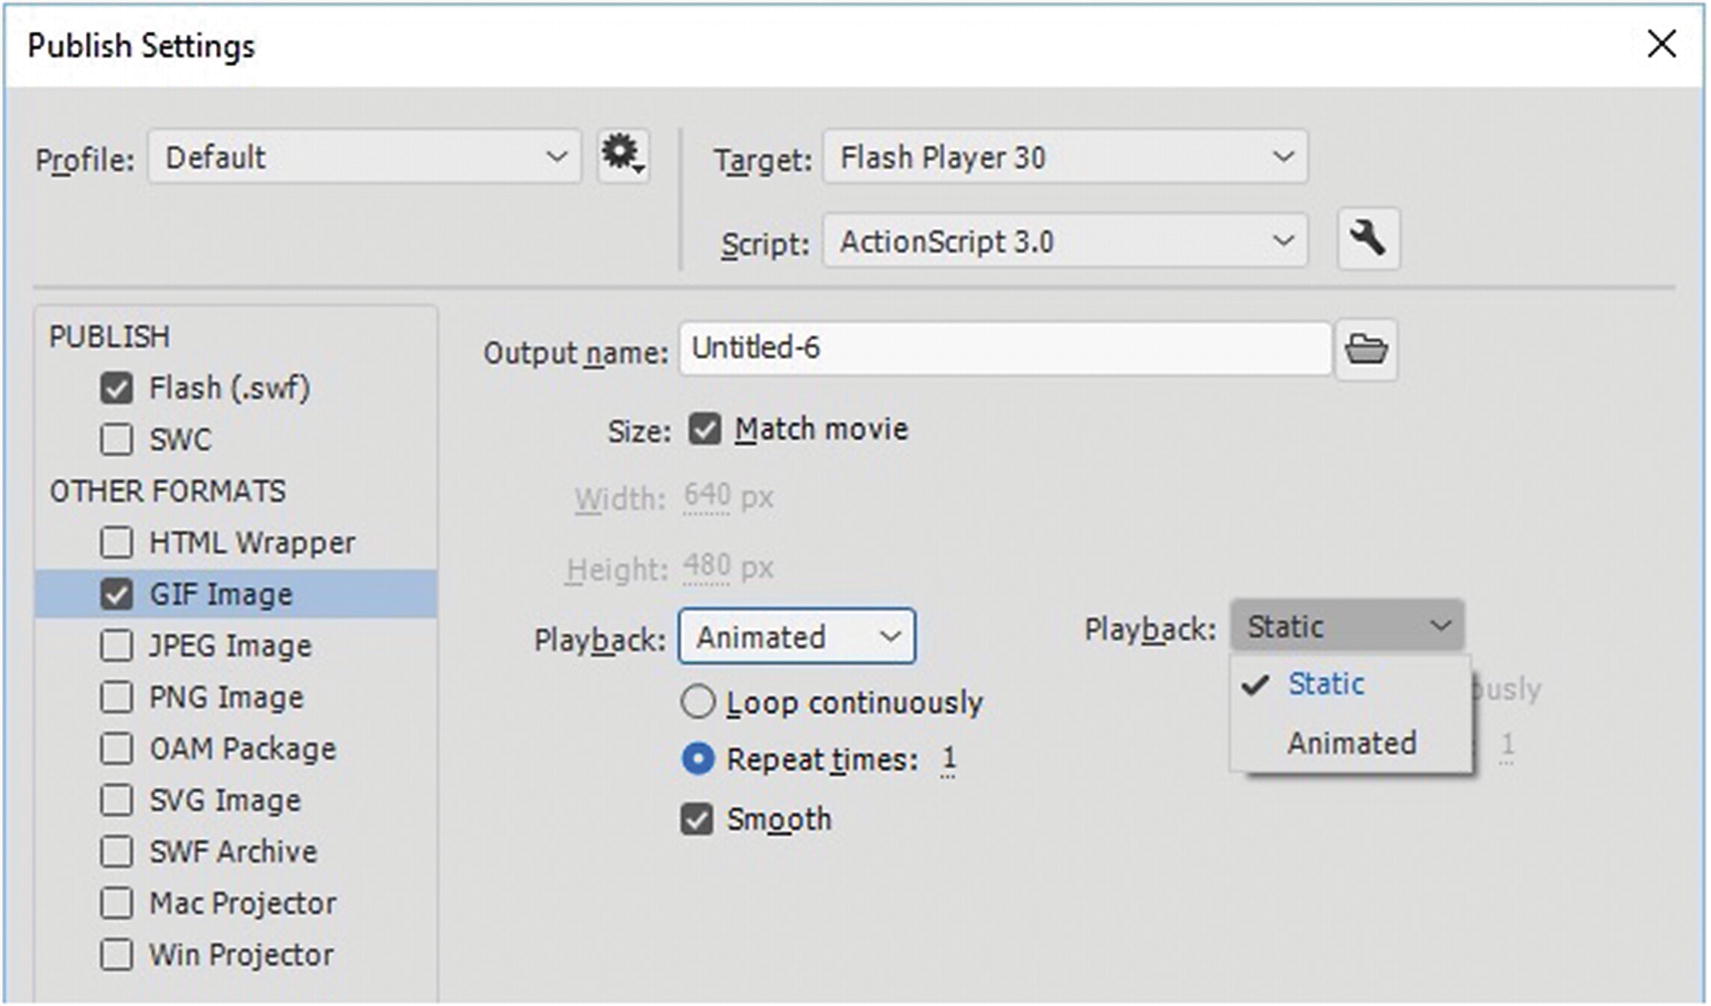1711x1006 pixels.
Task: Click the Output name text field
Action: [x=1004, y=349]
